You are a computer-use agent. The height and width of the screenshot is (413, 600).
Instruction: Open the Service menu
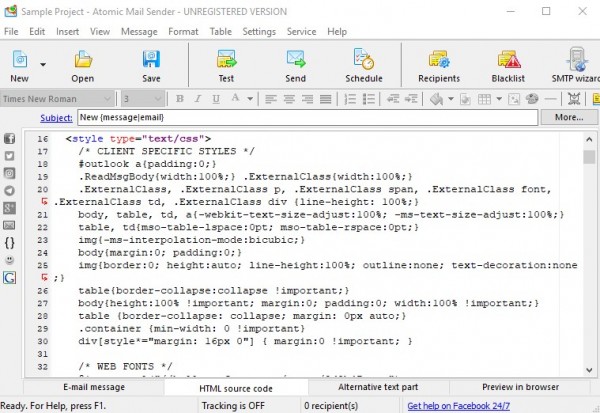tap(302, 32)
